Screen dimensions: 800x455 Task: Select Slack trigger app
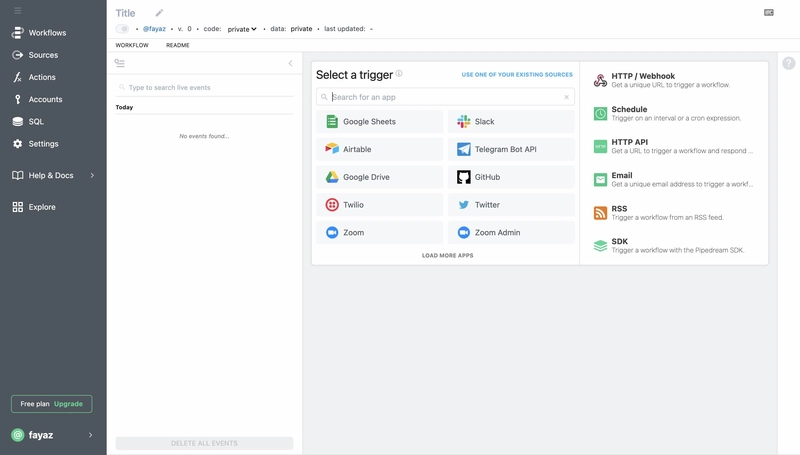click(511, 121)
